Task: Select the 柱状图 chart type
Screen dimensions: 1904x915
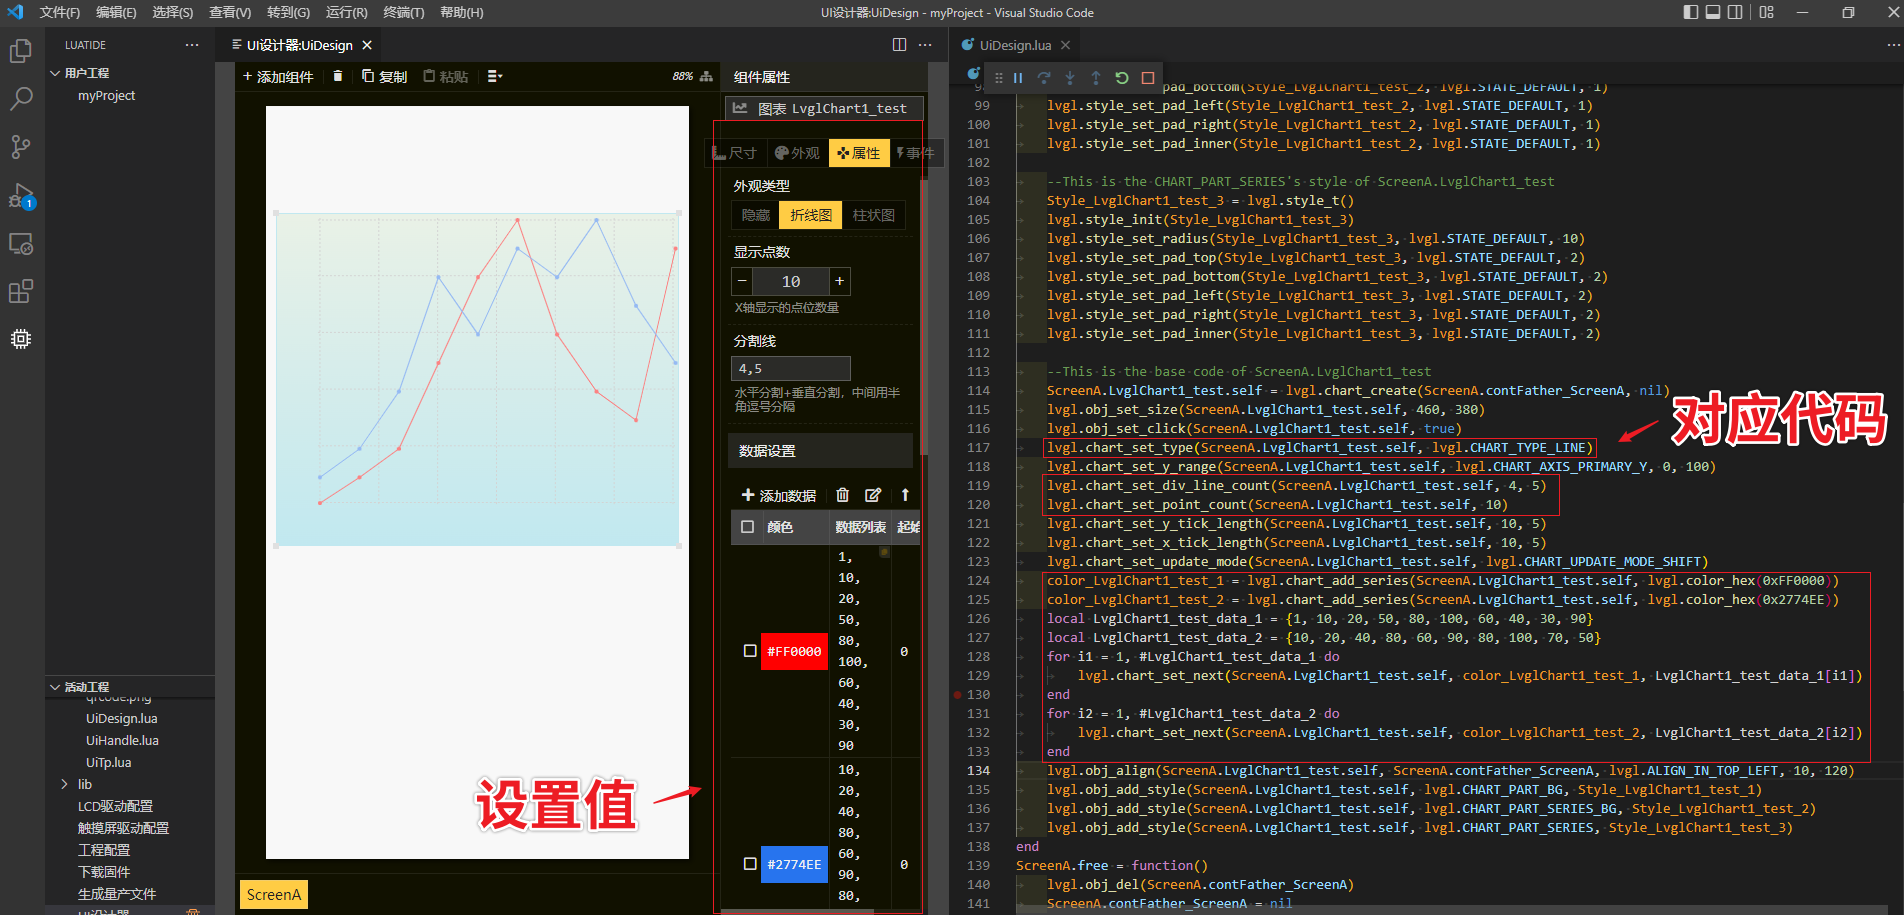Action: (x=873, y=215)
